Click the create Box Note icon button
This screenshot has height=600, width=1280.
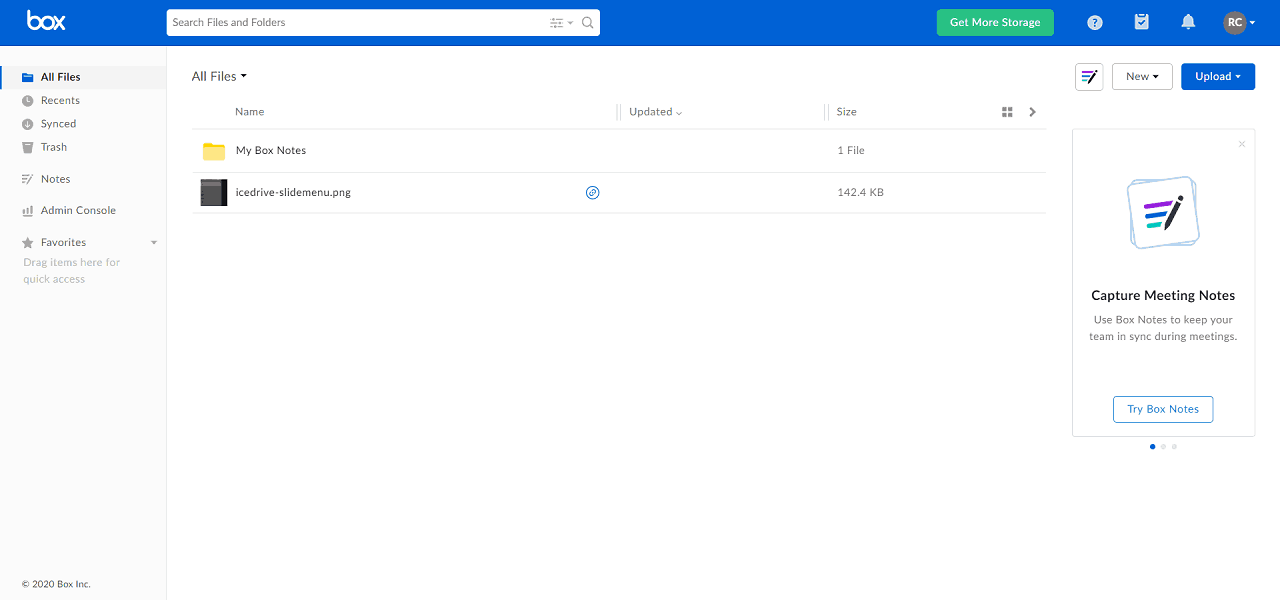1089,77
